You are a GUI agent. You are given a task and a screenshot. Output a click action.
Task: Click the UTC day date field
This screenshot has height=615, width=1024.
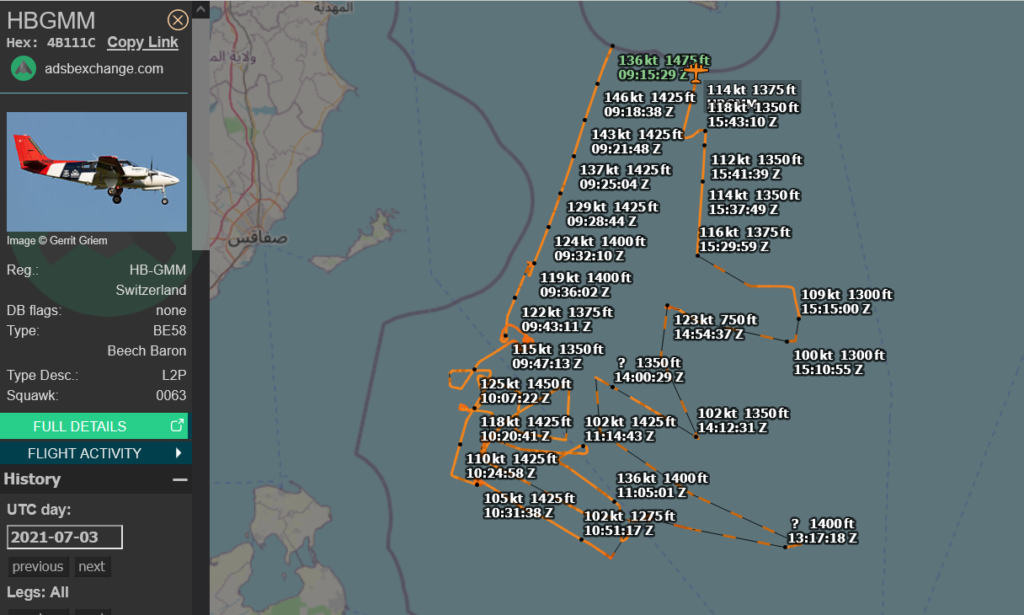(x=64, y=537)
